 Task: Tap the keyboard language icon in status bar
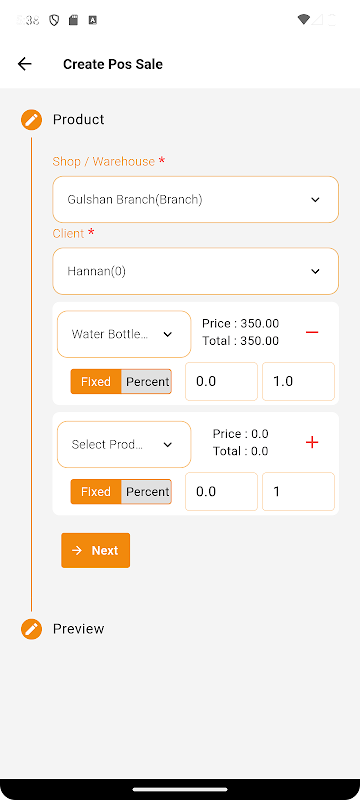coord(92,20)
